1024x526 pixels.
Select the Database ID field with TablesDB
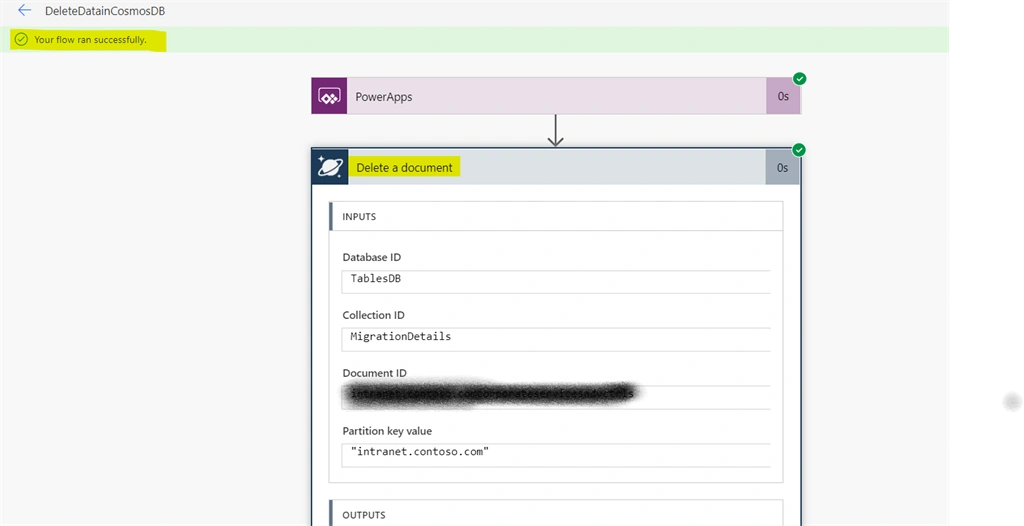pyautogui.click(x=556, y=282)
